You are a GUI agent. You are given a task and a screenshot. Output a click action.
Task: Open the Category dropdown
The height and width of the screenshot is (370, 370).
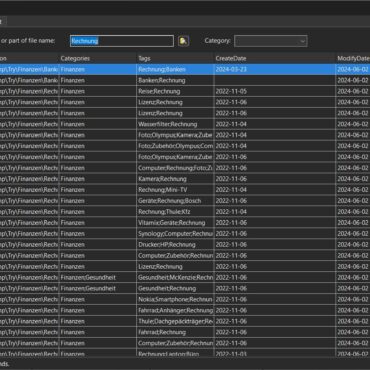(x=271, y=41)
